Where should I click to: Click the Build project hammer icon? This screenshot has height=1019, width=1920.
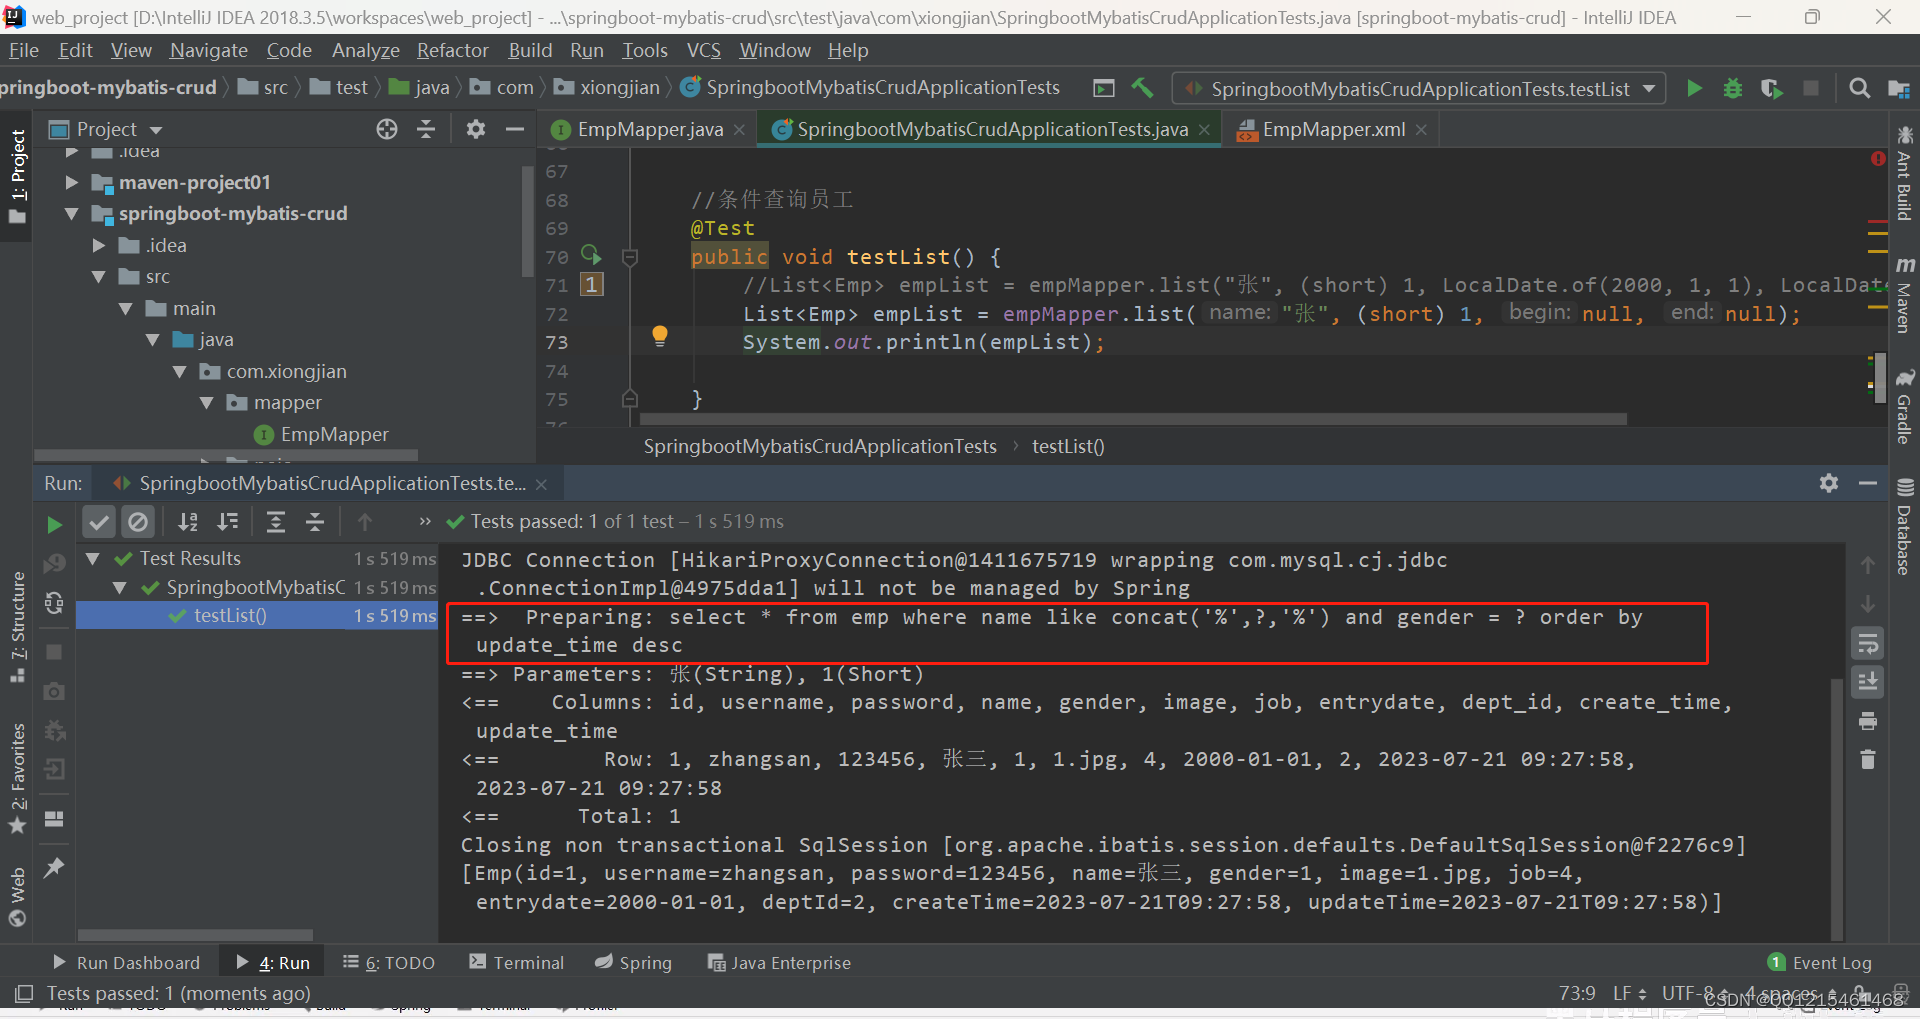point(1142,88)
